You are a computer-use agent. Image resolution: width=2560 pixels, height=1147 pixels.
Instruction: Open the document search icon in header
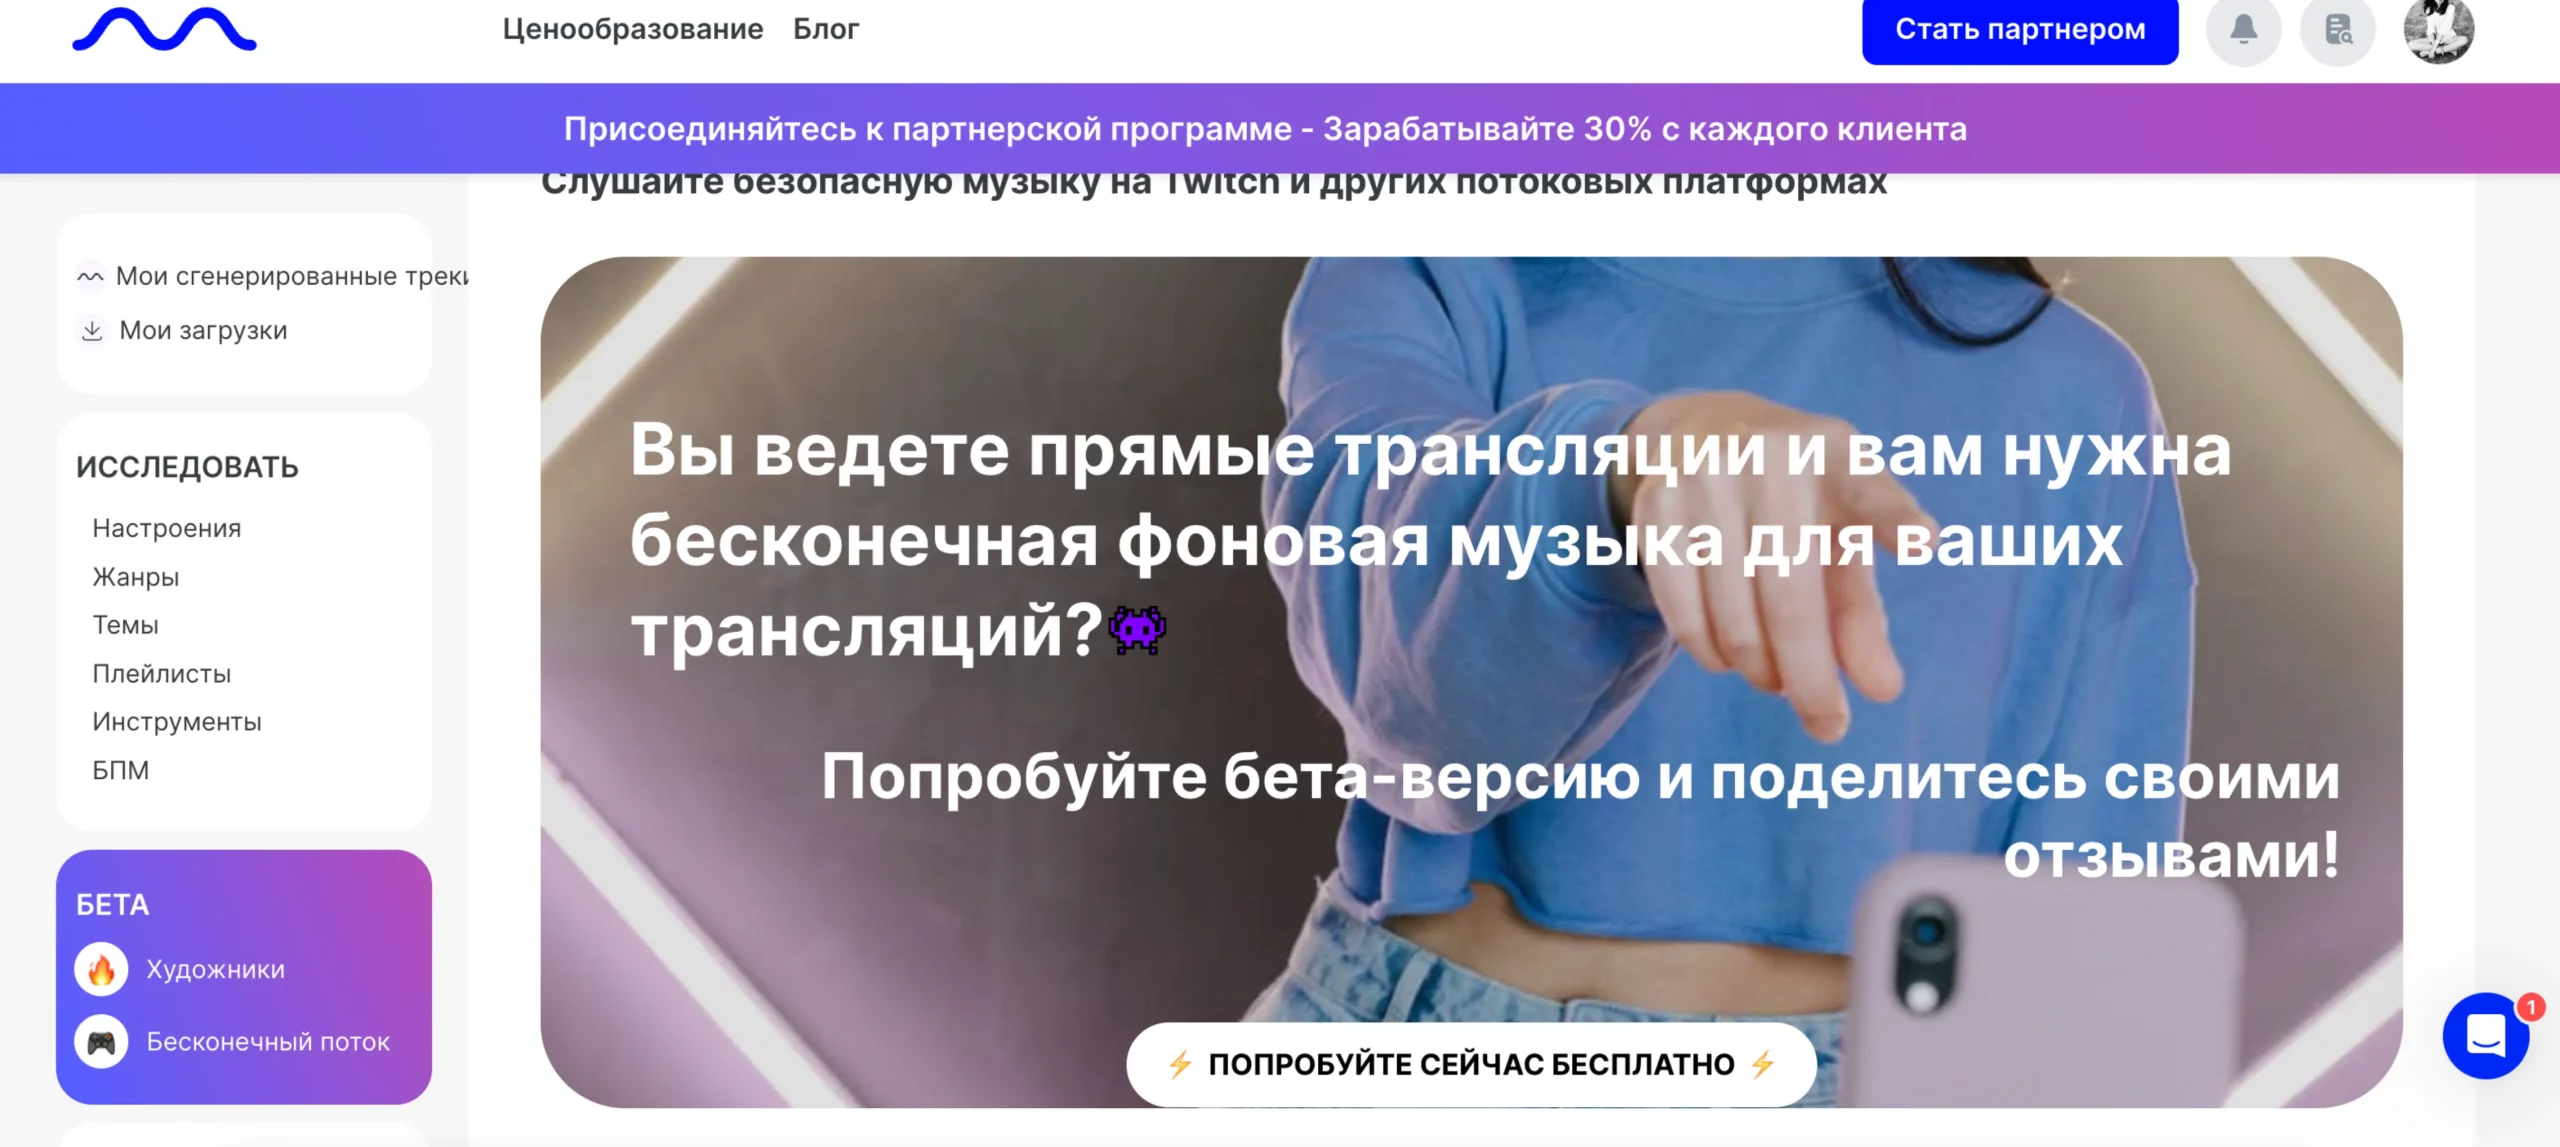[x=2338, y=30]
